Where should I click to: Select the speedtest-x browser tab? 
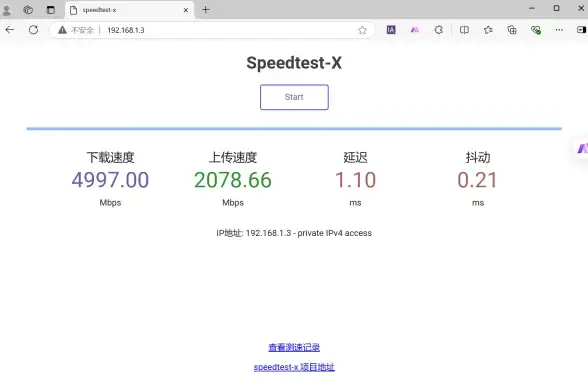(x=130, y=10)
